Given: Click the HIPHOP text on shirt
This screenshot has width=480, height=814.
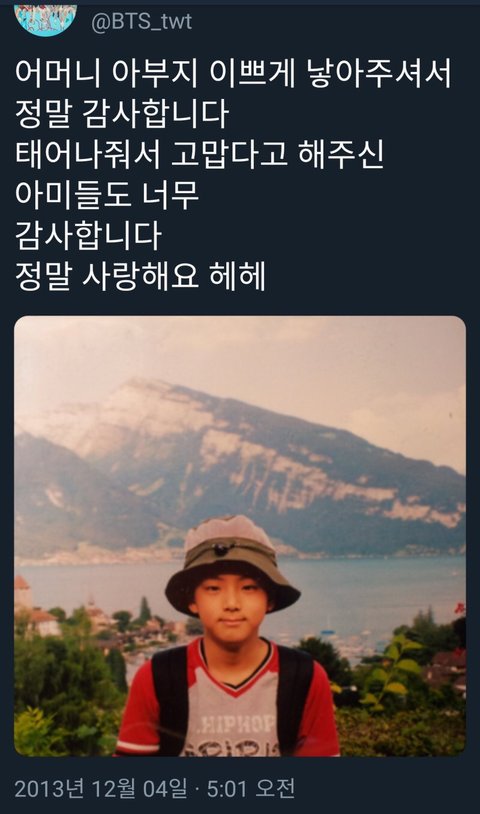Looking at the screenshot, I should pos(240,723).
